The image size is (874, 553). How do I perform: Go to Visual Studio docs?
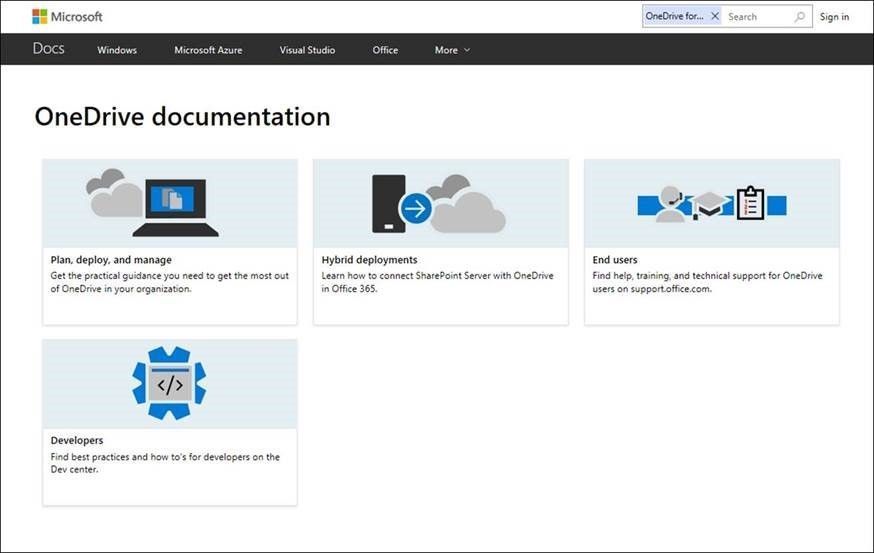[x=307, y=50]
